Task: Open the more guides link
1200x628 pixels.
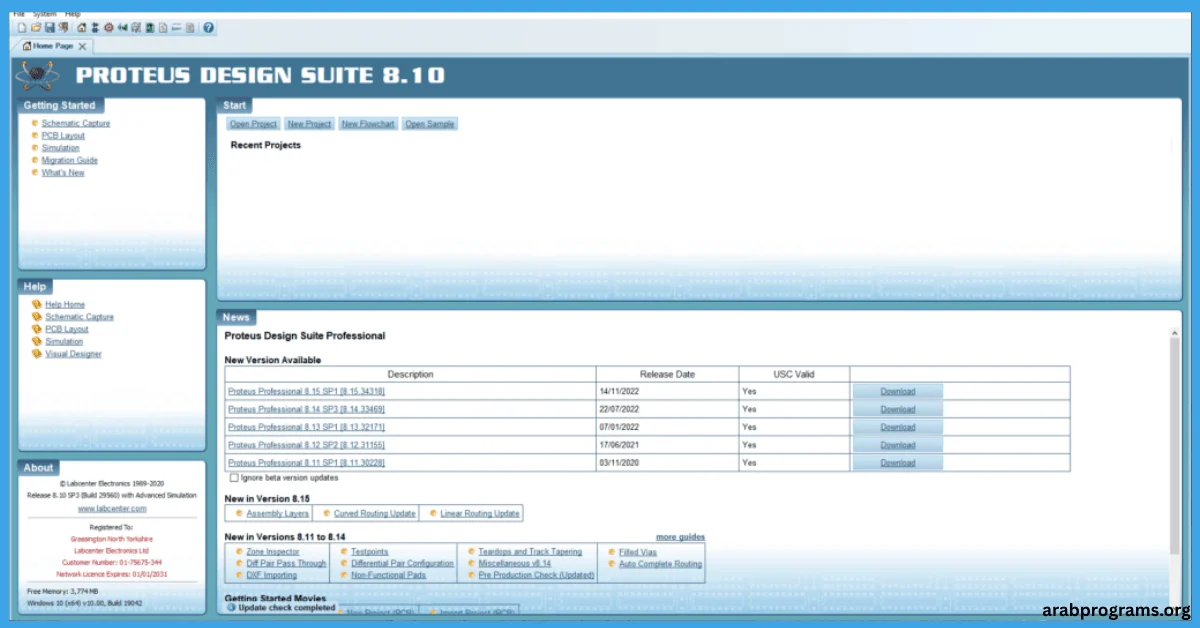Action: tap(680, 537)
